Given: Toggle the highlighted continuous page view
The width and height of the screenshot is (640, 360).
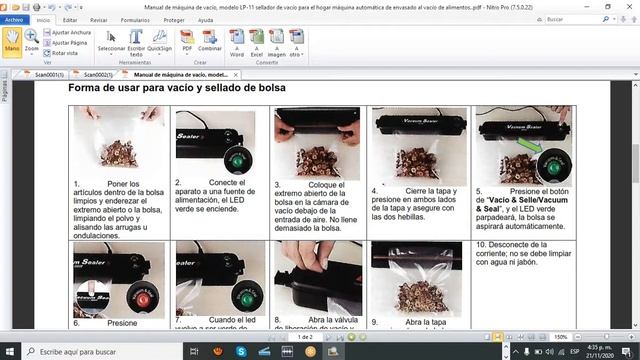Looking at the screenshot, I should point(498,337).
